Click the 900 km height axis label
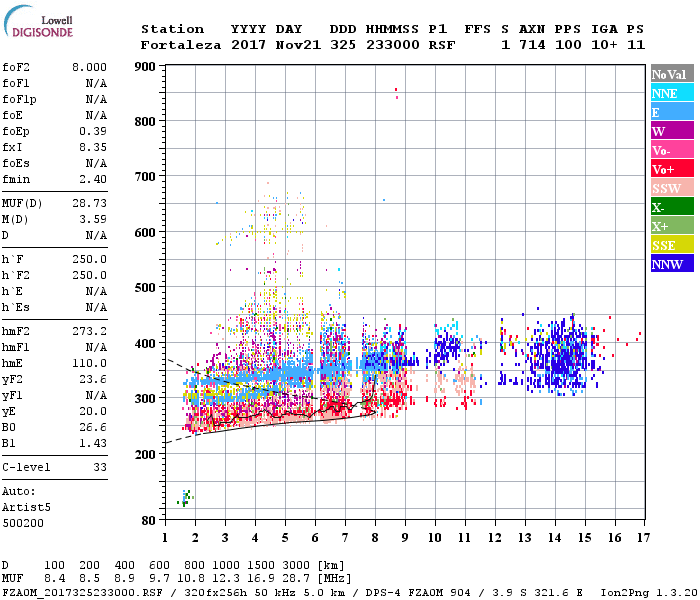 [x=145, y=67]
